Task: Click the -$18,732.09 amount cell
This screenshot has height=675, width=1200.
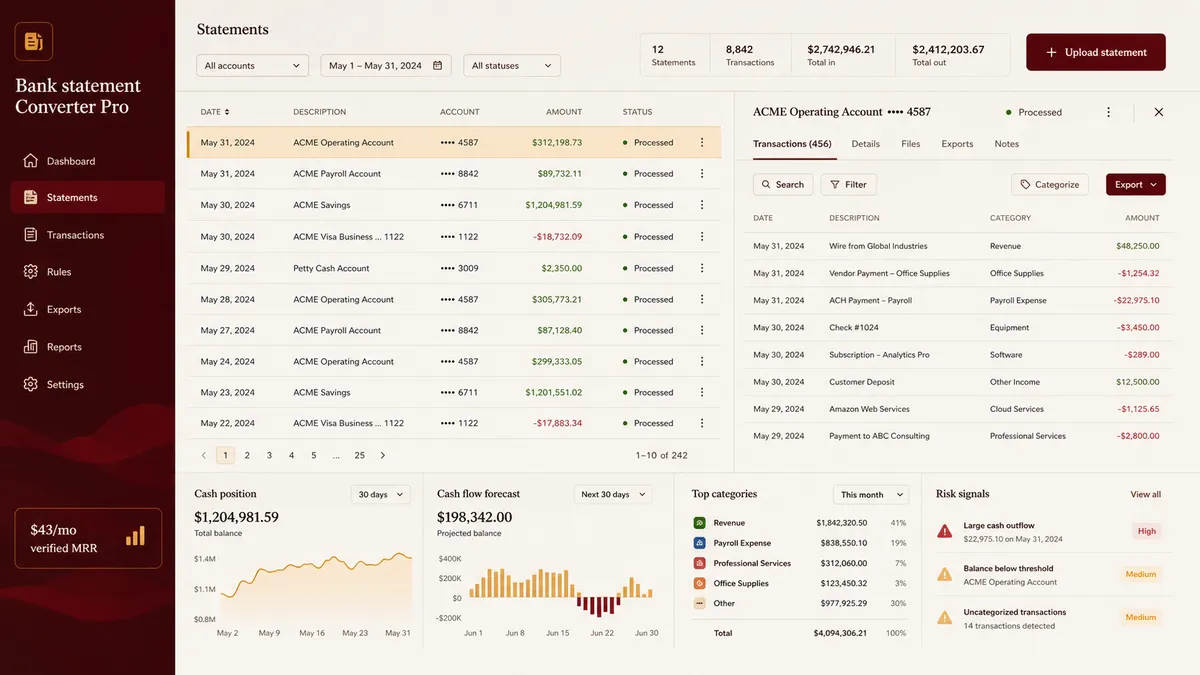Action: (x=558, y=237)
